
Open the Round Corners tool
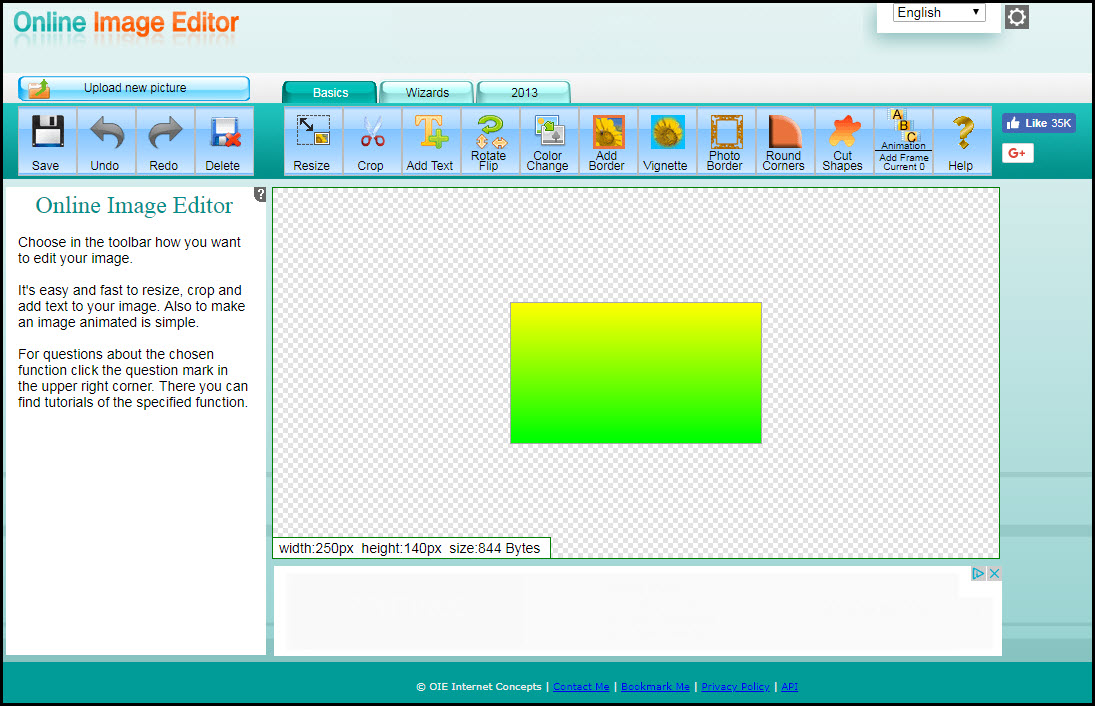pyautogui.click(x=784, y=140)
